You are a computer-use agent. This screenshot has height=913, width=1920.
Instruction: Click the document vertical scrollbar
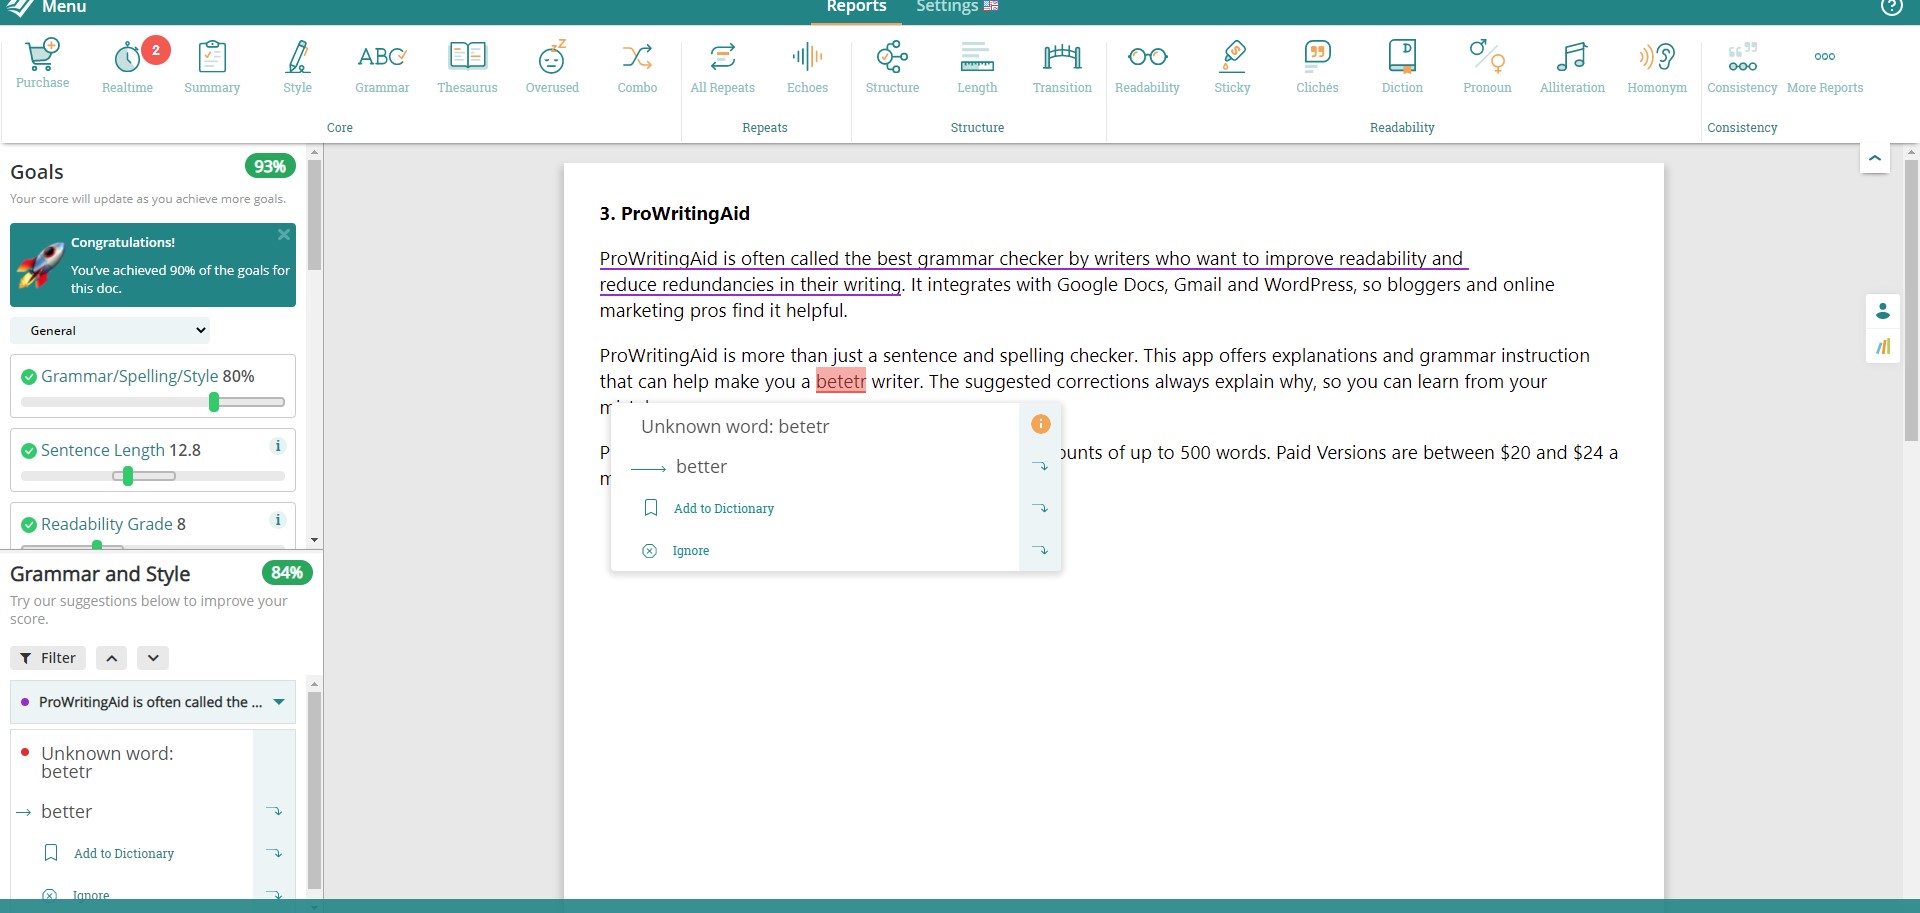[x=1911, y=300]
